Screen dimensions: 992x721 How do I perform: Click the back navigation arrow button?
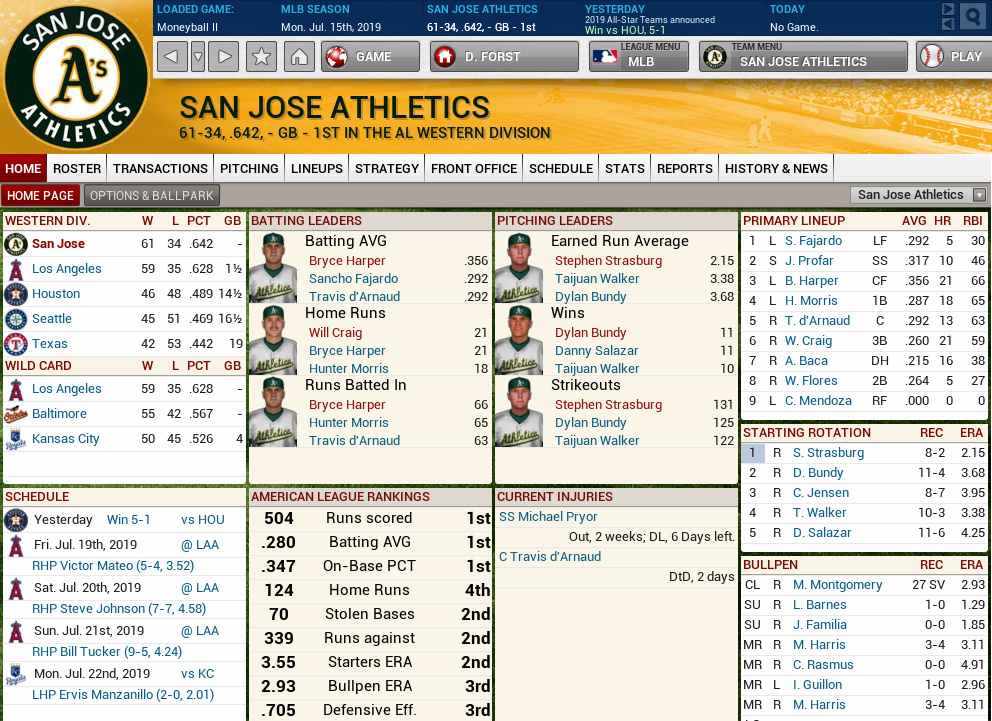pos(171,57)
